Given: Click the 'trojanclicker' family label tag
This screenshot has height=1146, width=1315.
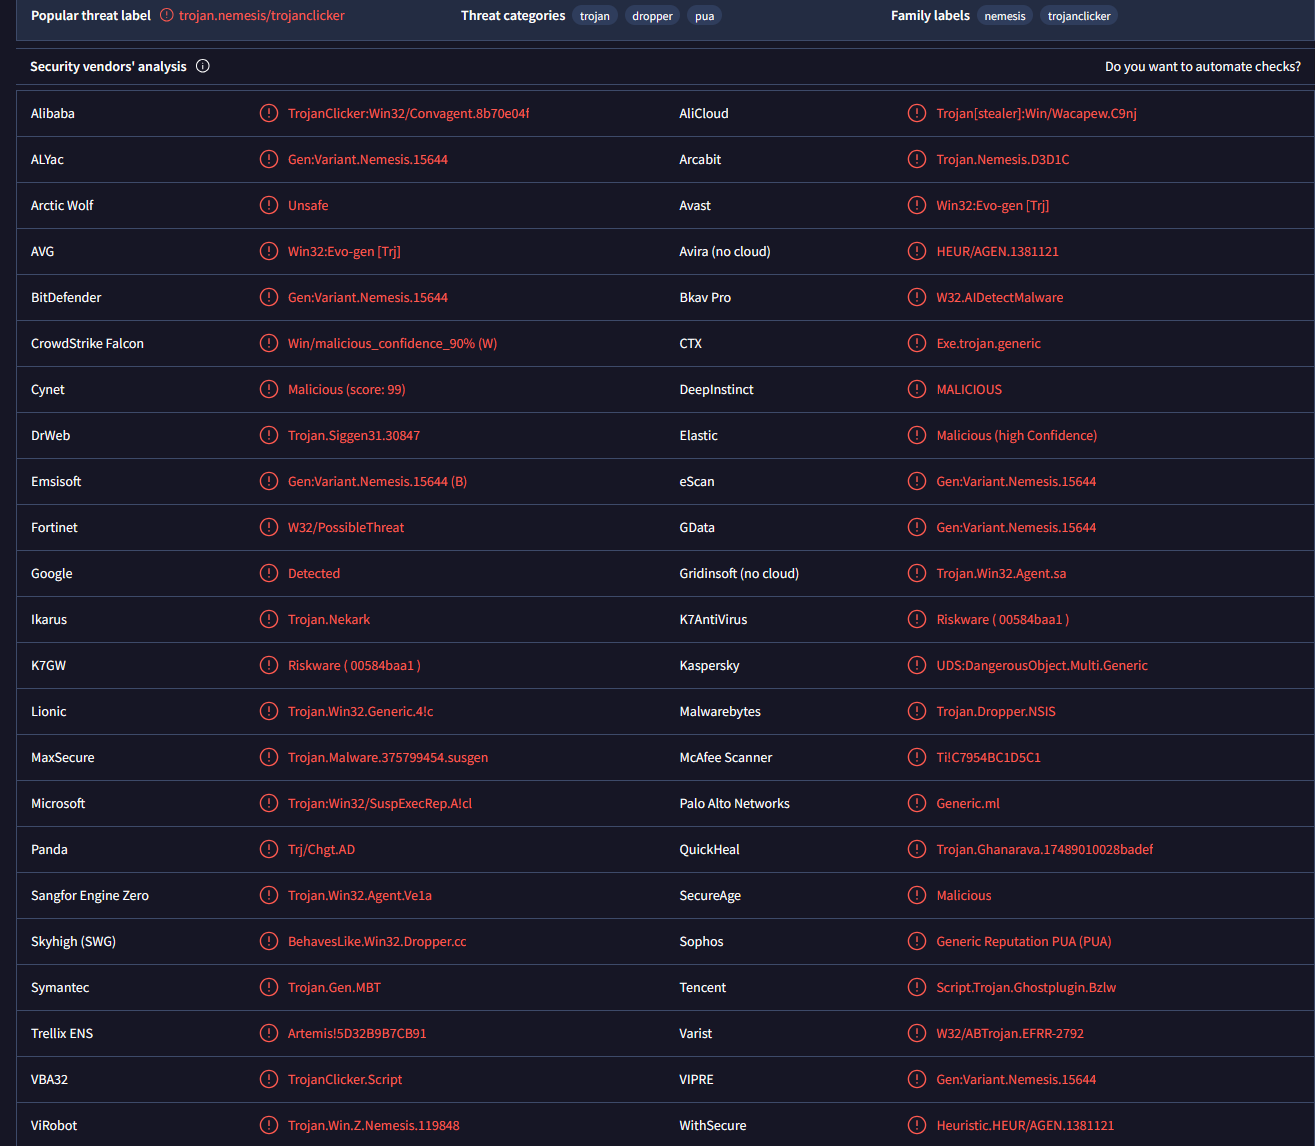Looking at the screenshot, I should click(1079, 16).
